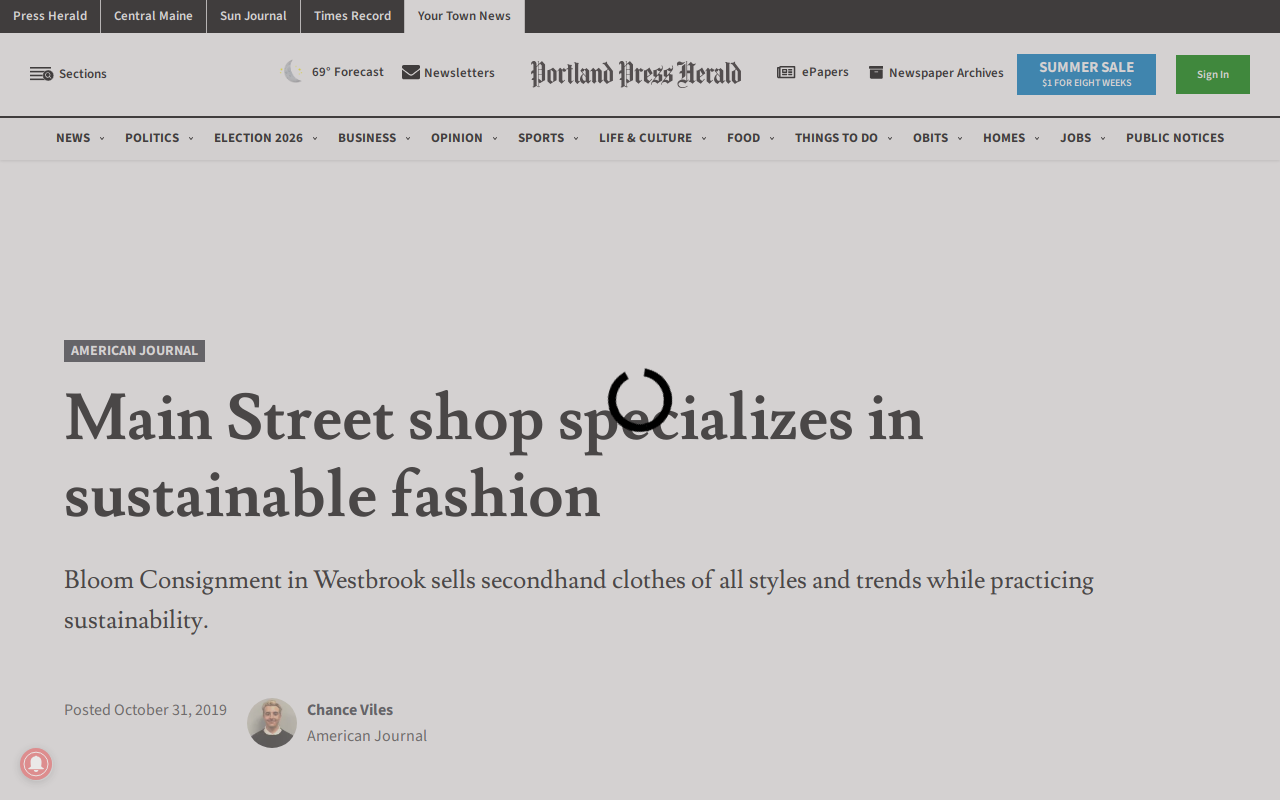Click the red notification bell icon
1280x800 pixels.
click(x=36, y=764)
